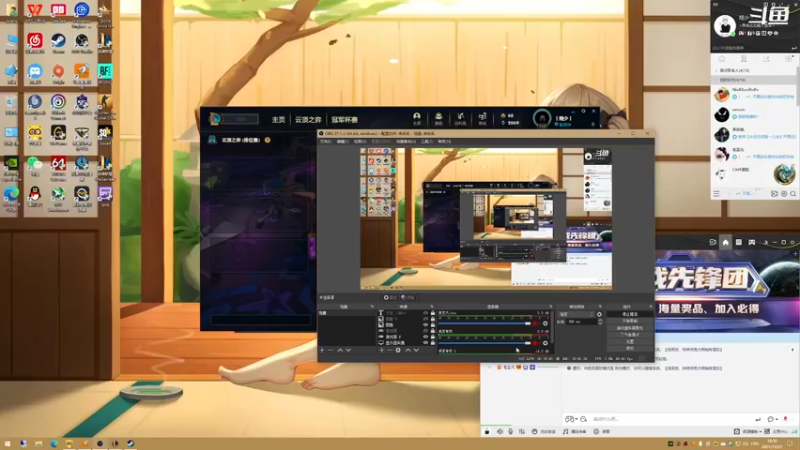
Task: Open source properties gear below OBS sources list
Action: 398,350
